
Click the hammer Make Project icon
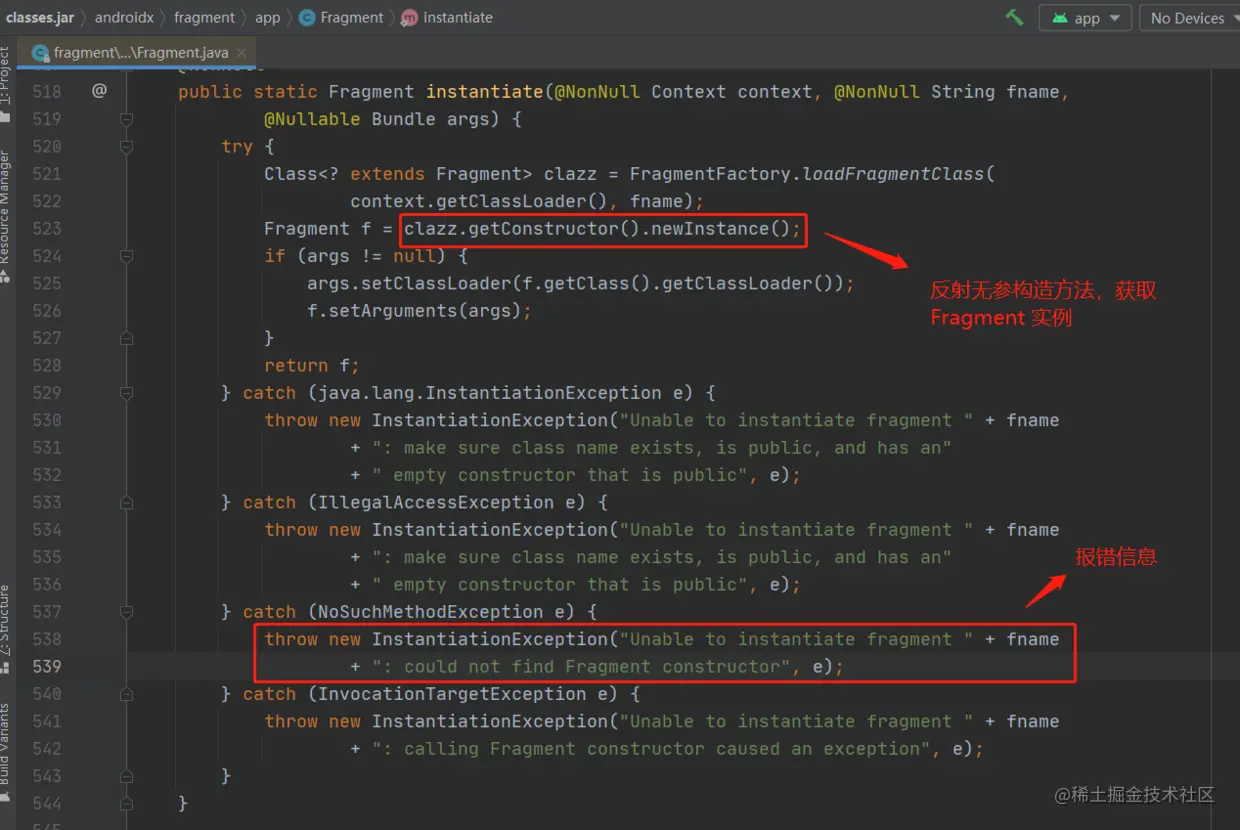pos(1014,18)
